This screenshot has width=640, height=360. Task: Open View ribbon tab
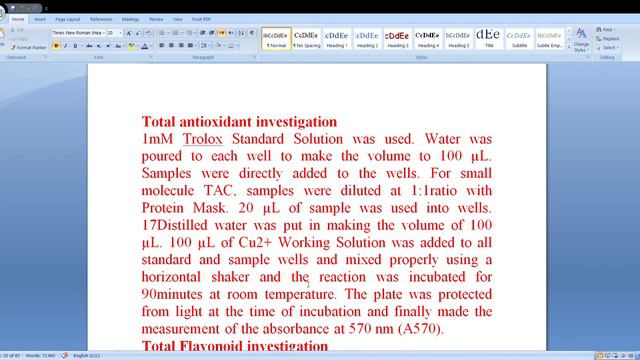[x=177, y=19]
